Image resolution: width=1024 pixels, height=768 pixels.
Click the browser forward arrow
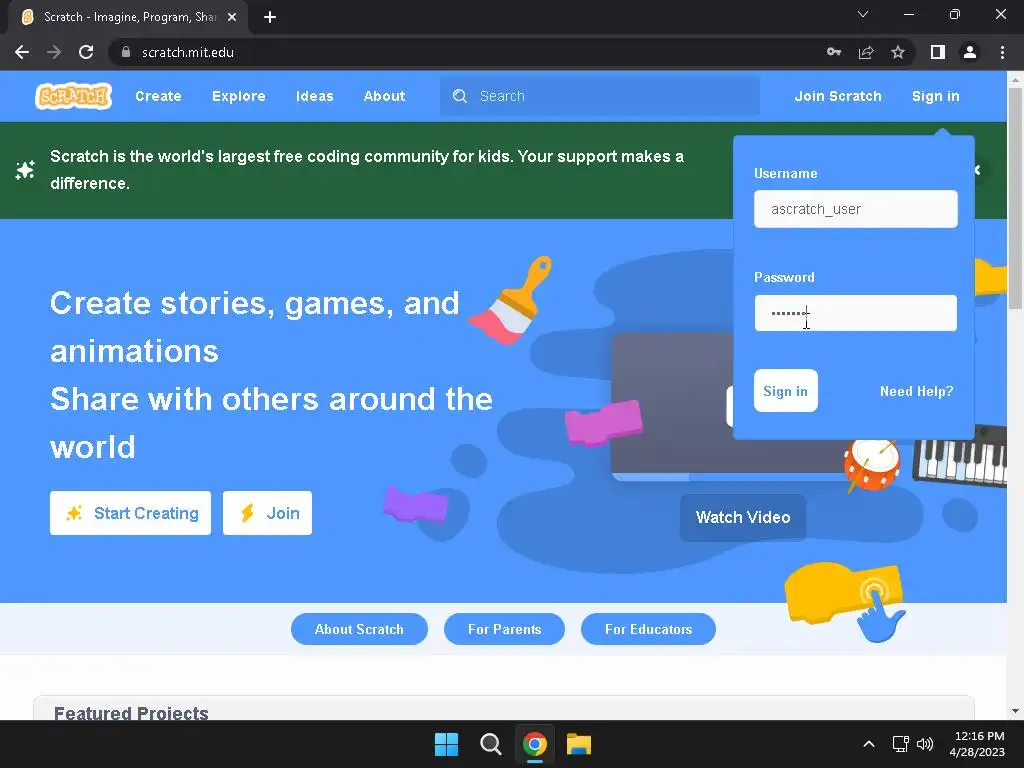54,52
